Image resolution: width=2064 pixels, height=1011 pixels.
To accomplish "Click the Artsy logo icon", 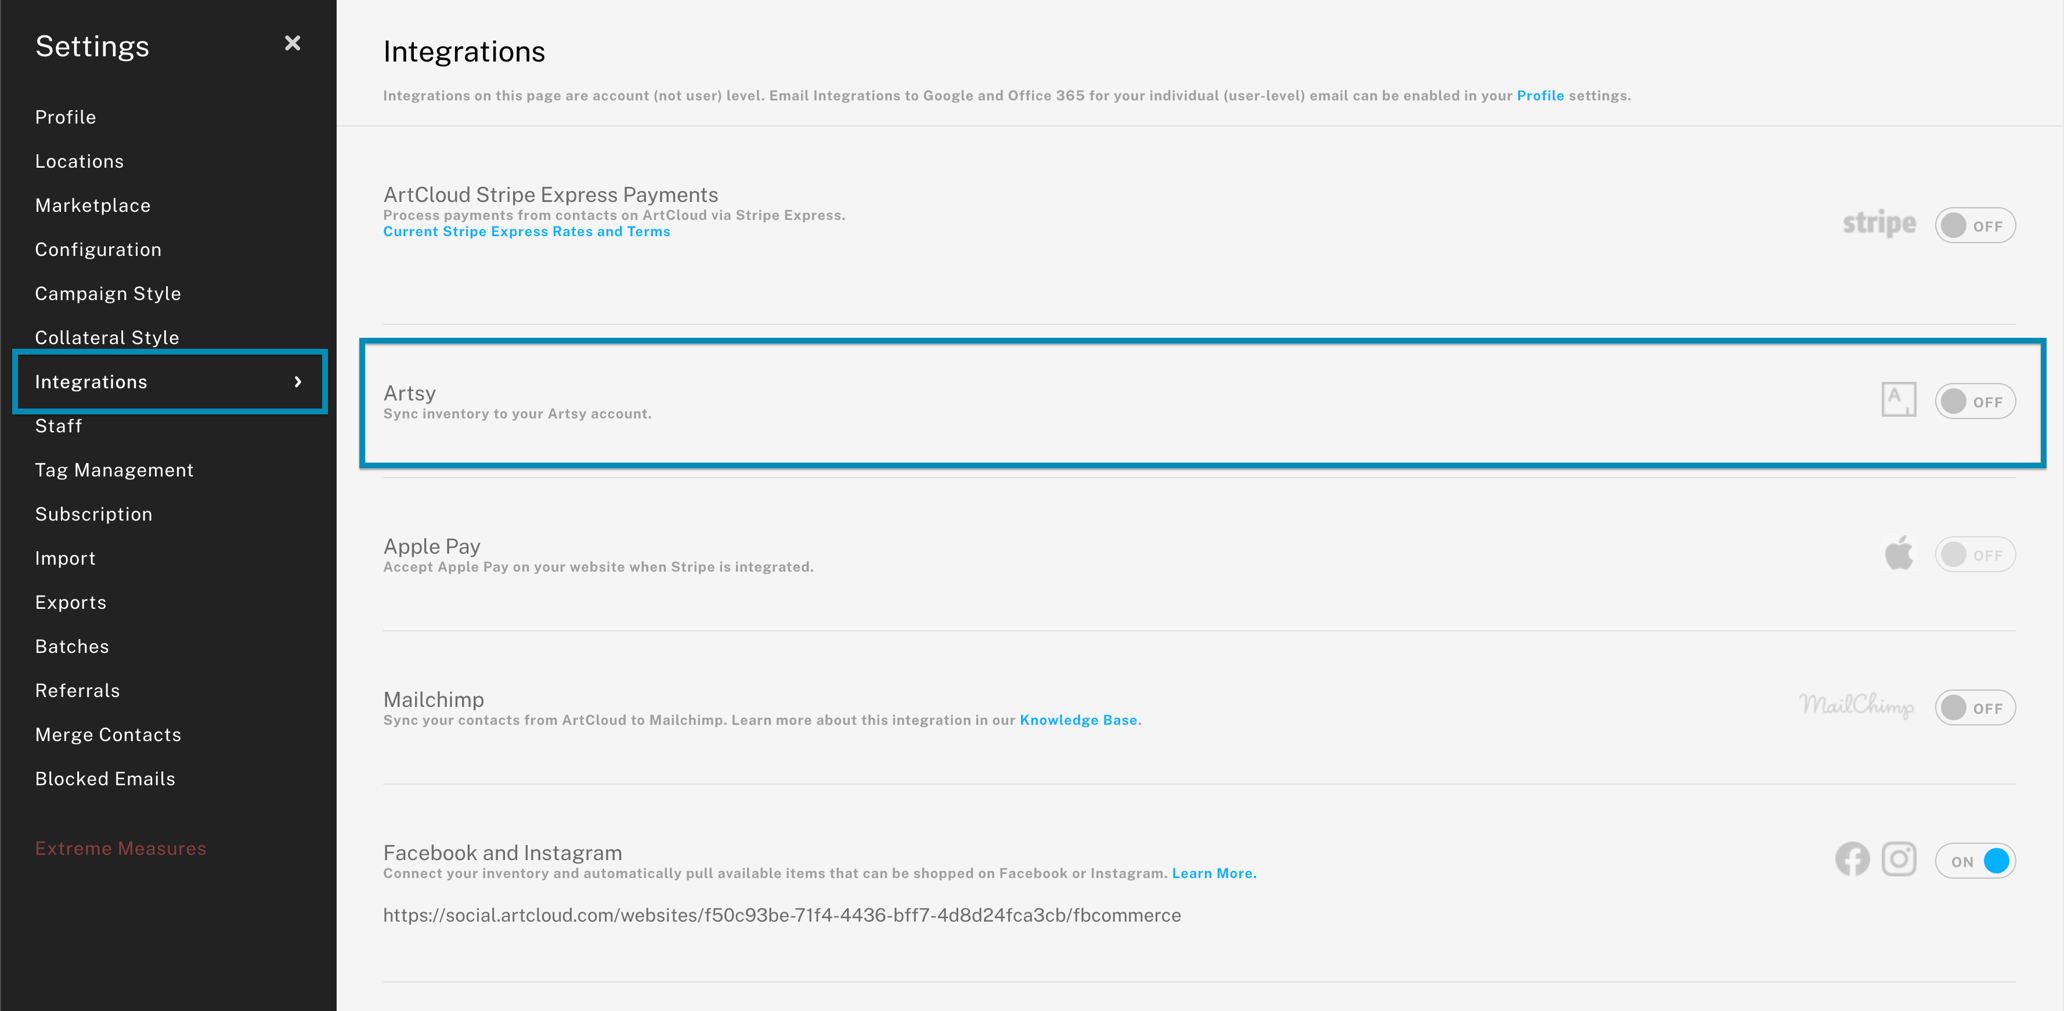I will 1898,400.
